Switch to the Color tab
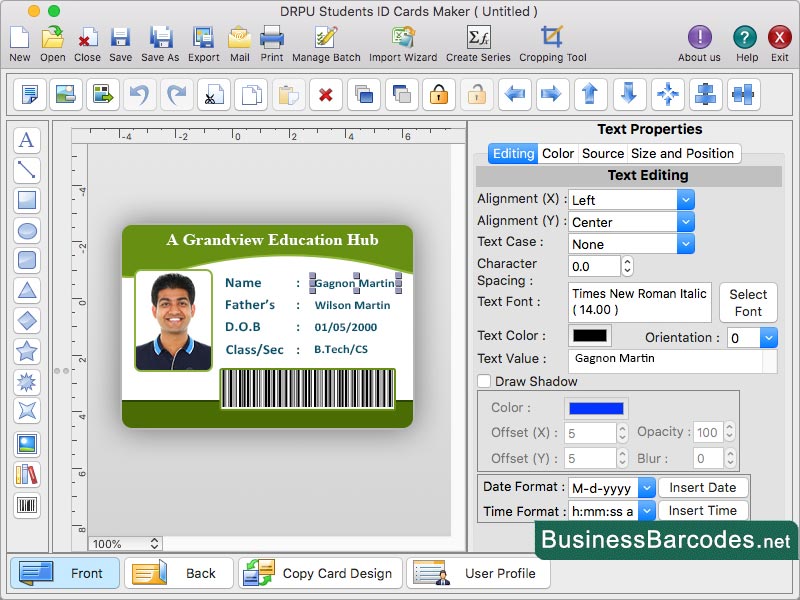 [559, 153]
